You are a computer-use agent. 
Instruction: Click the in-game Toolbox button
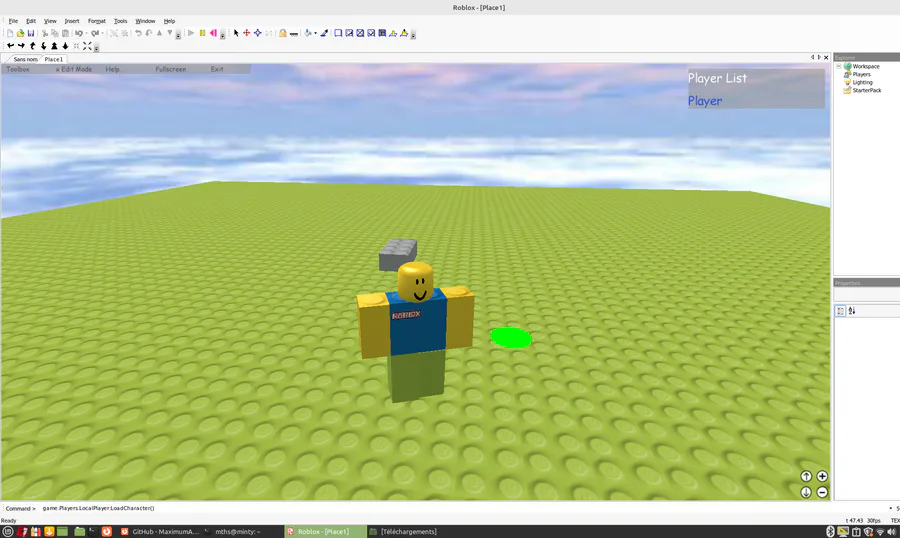click(x=18, y=69)
